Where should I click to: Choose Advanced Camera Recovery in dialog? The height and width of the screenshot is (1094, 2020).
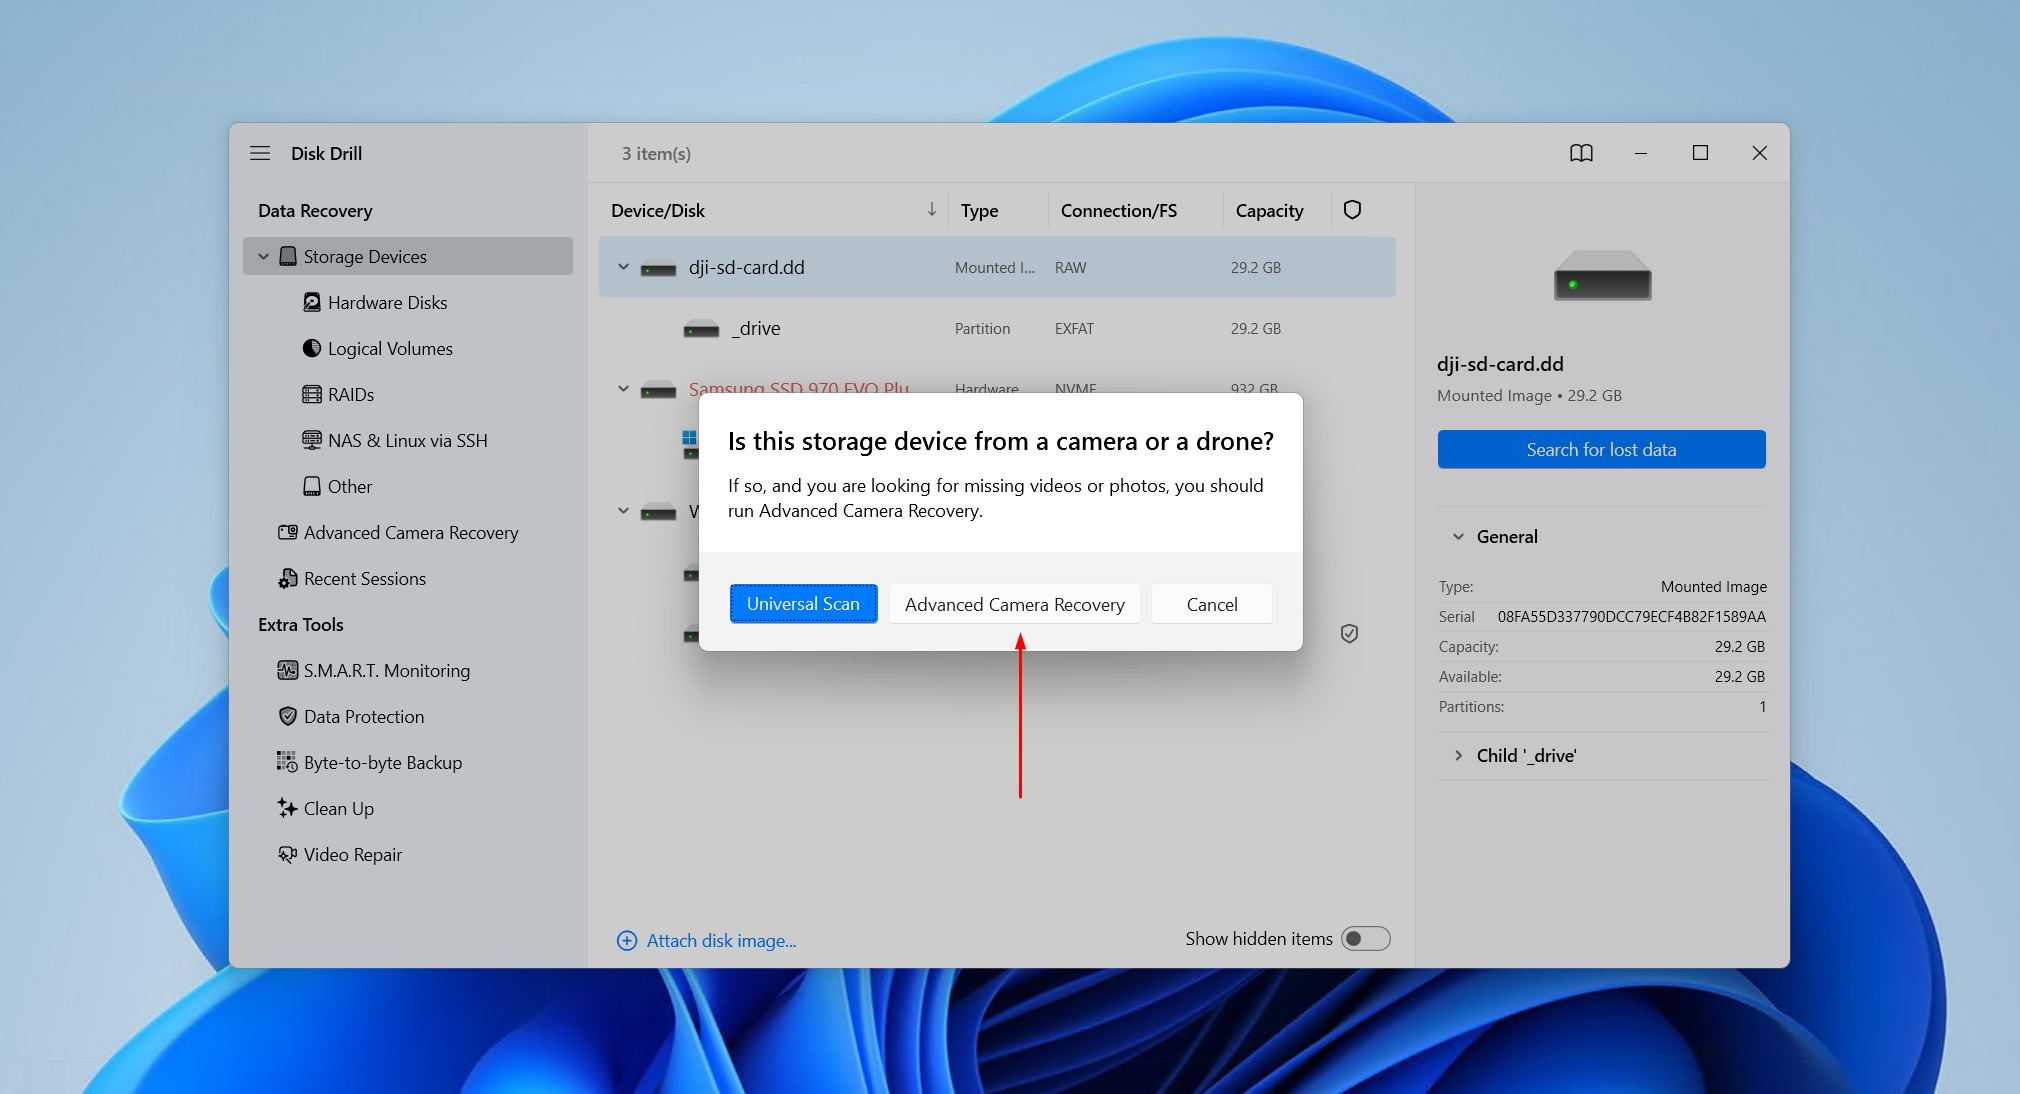click(x=1015, y=604)
